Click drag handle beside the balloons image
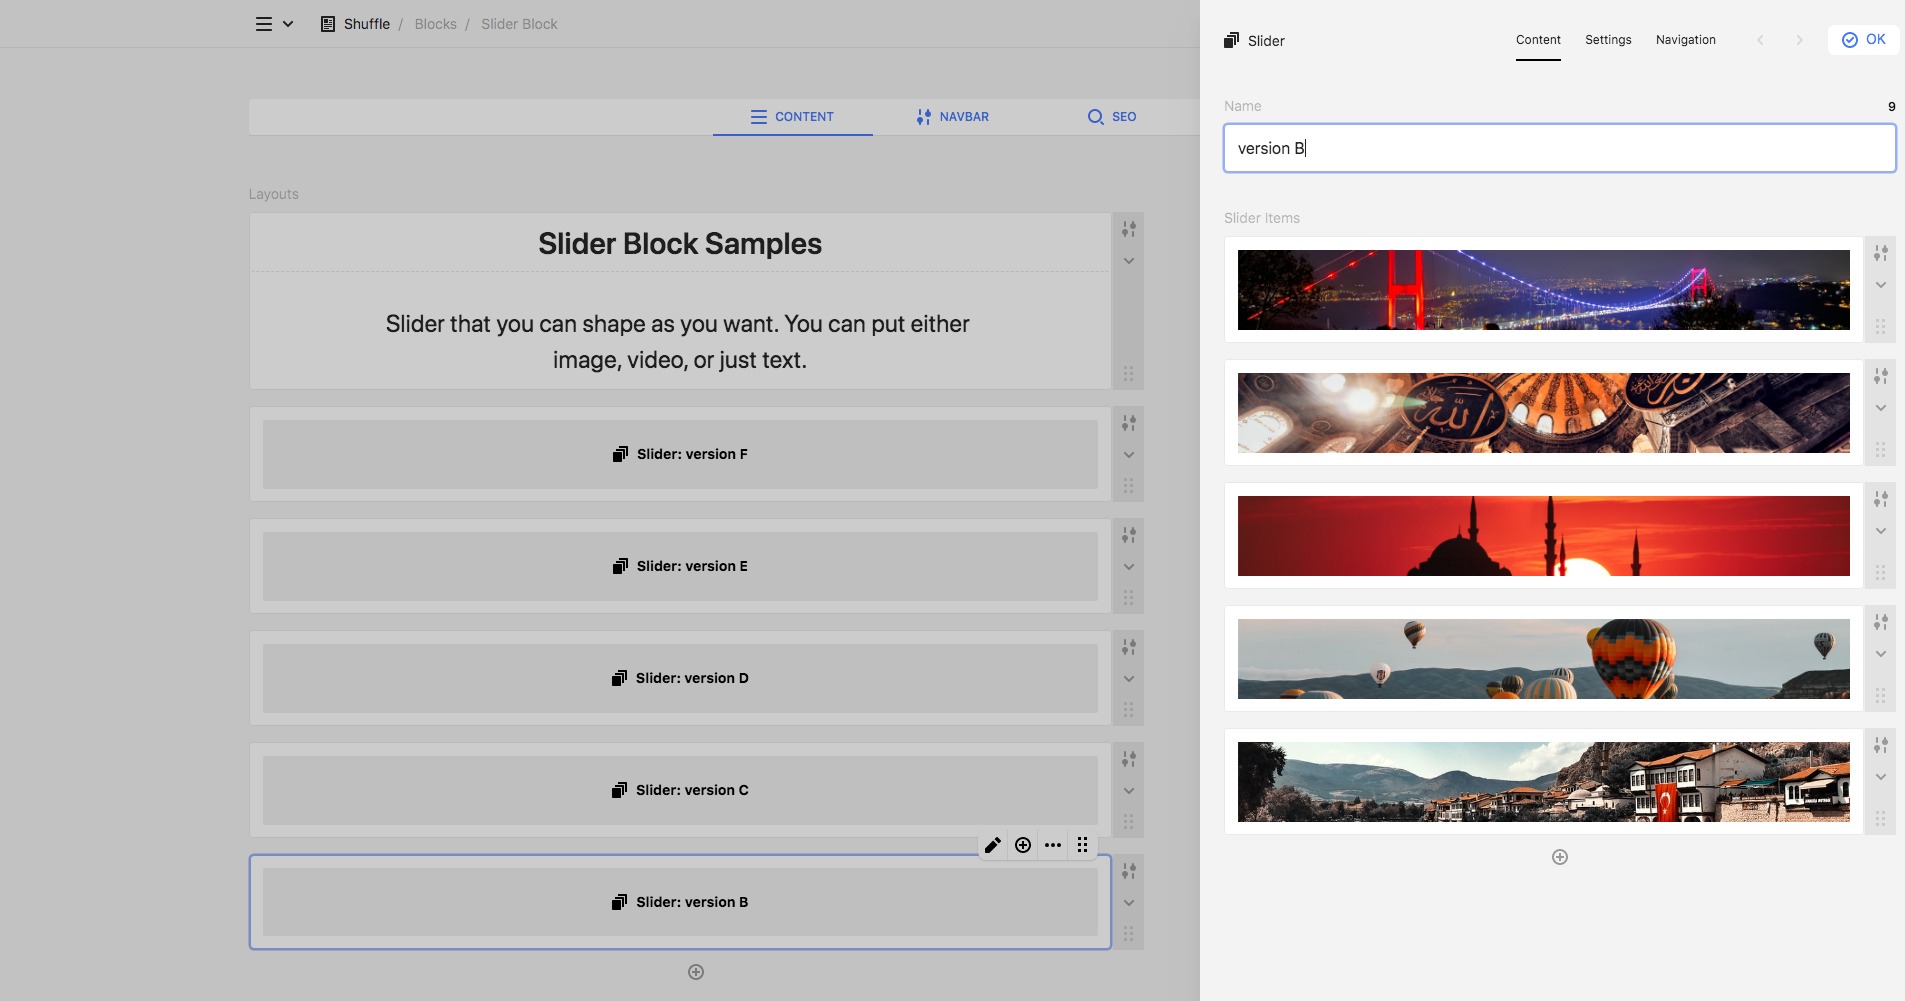The image size is (1905, 1001). pyautogui.click(x=1880, y=695)
